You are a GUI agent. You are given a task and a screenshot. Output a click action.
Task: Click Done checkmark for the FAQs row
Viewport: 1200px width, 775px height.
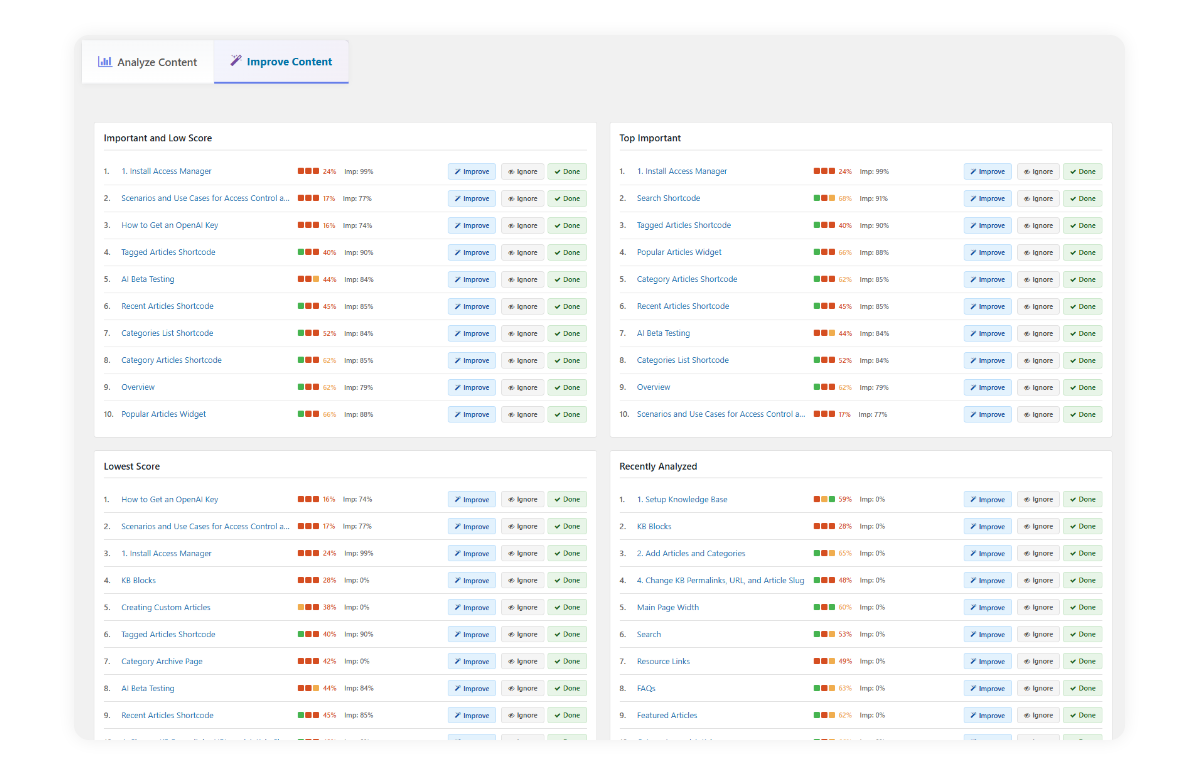1073,689
